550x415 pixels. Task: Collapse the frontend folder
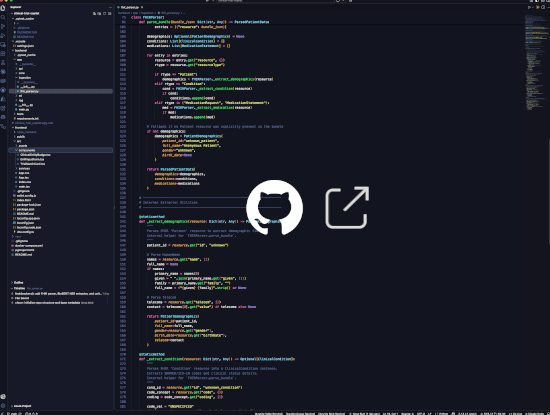pyautogui.click(x=21, y=128)
